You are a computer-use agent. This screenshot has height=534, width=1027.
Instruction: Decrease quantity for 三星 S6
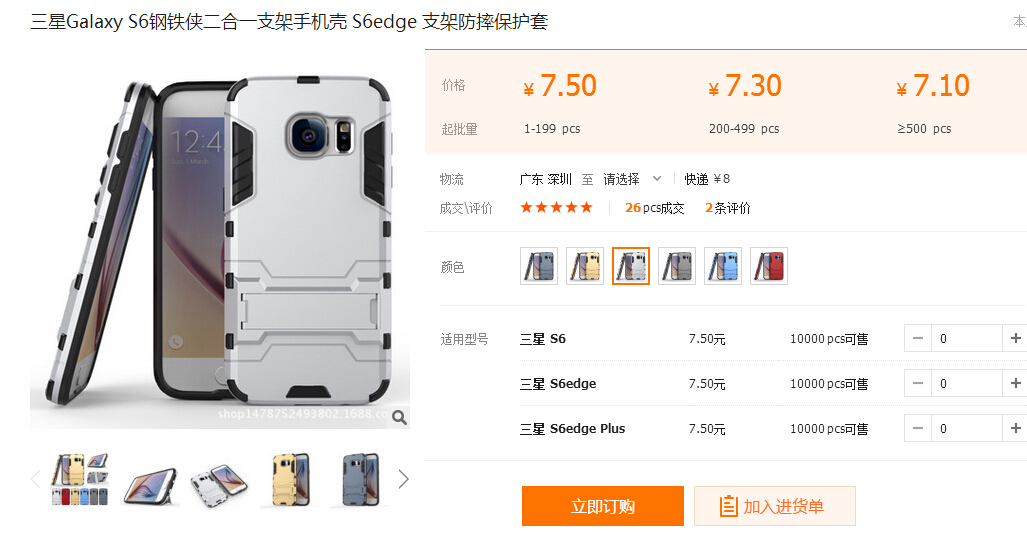pyautogui.click(x=918, y=338)
